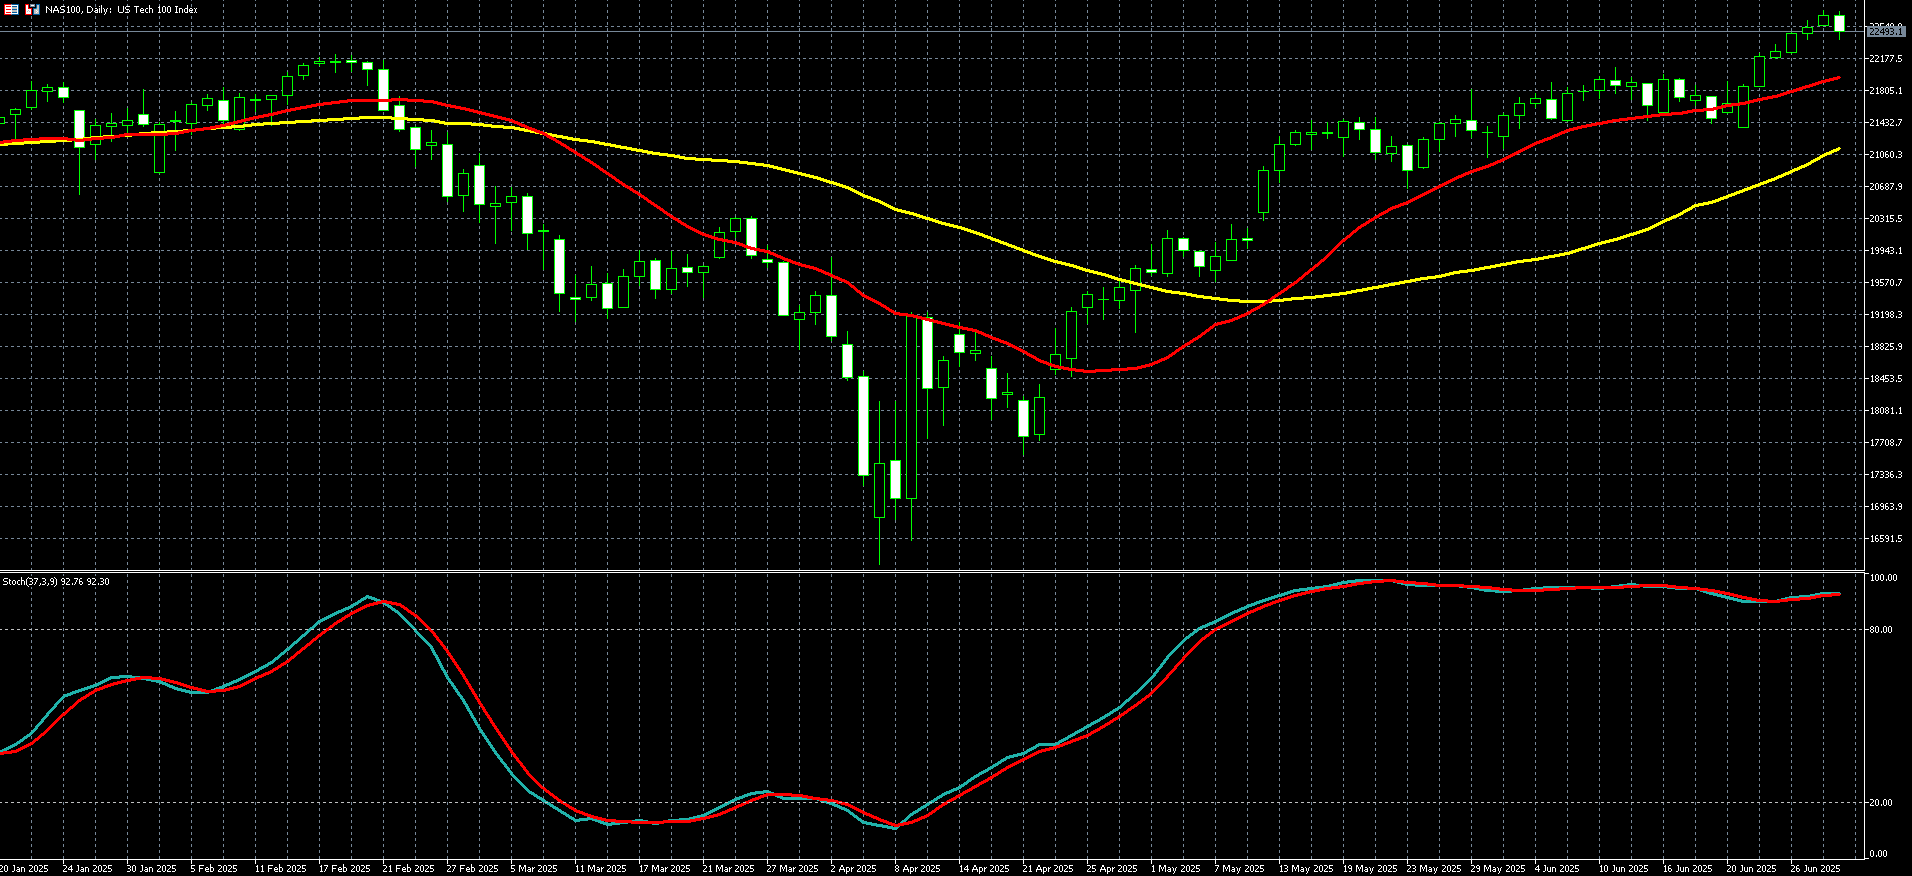Click the '16 Jun 2025' date label
The image size is (1912, 876).
[x=1688, y=869]
